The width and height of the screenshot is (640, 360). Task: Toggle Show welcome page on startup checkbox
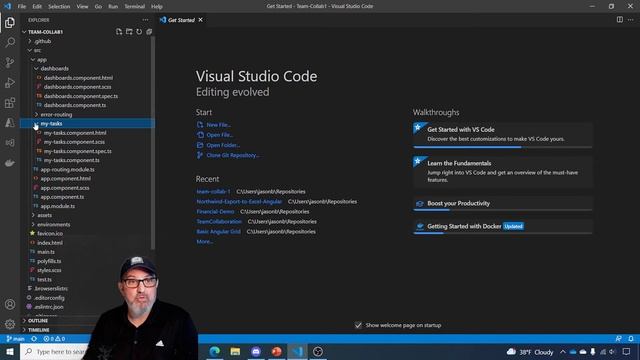[358, 325]
